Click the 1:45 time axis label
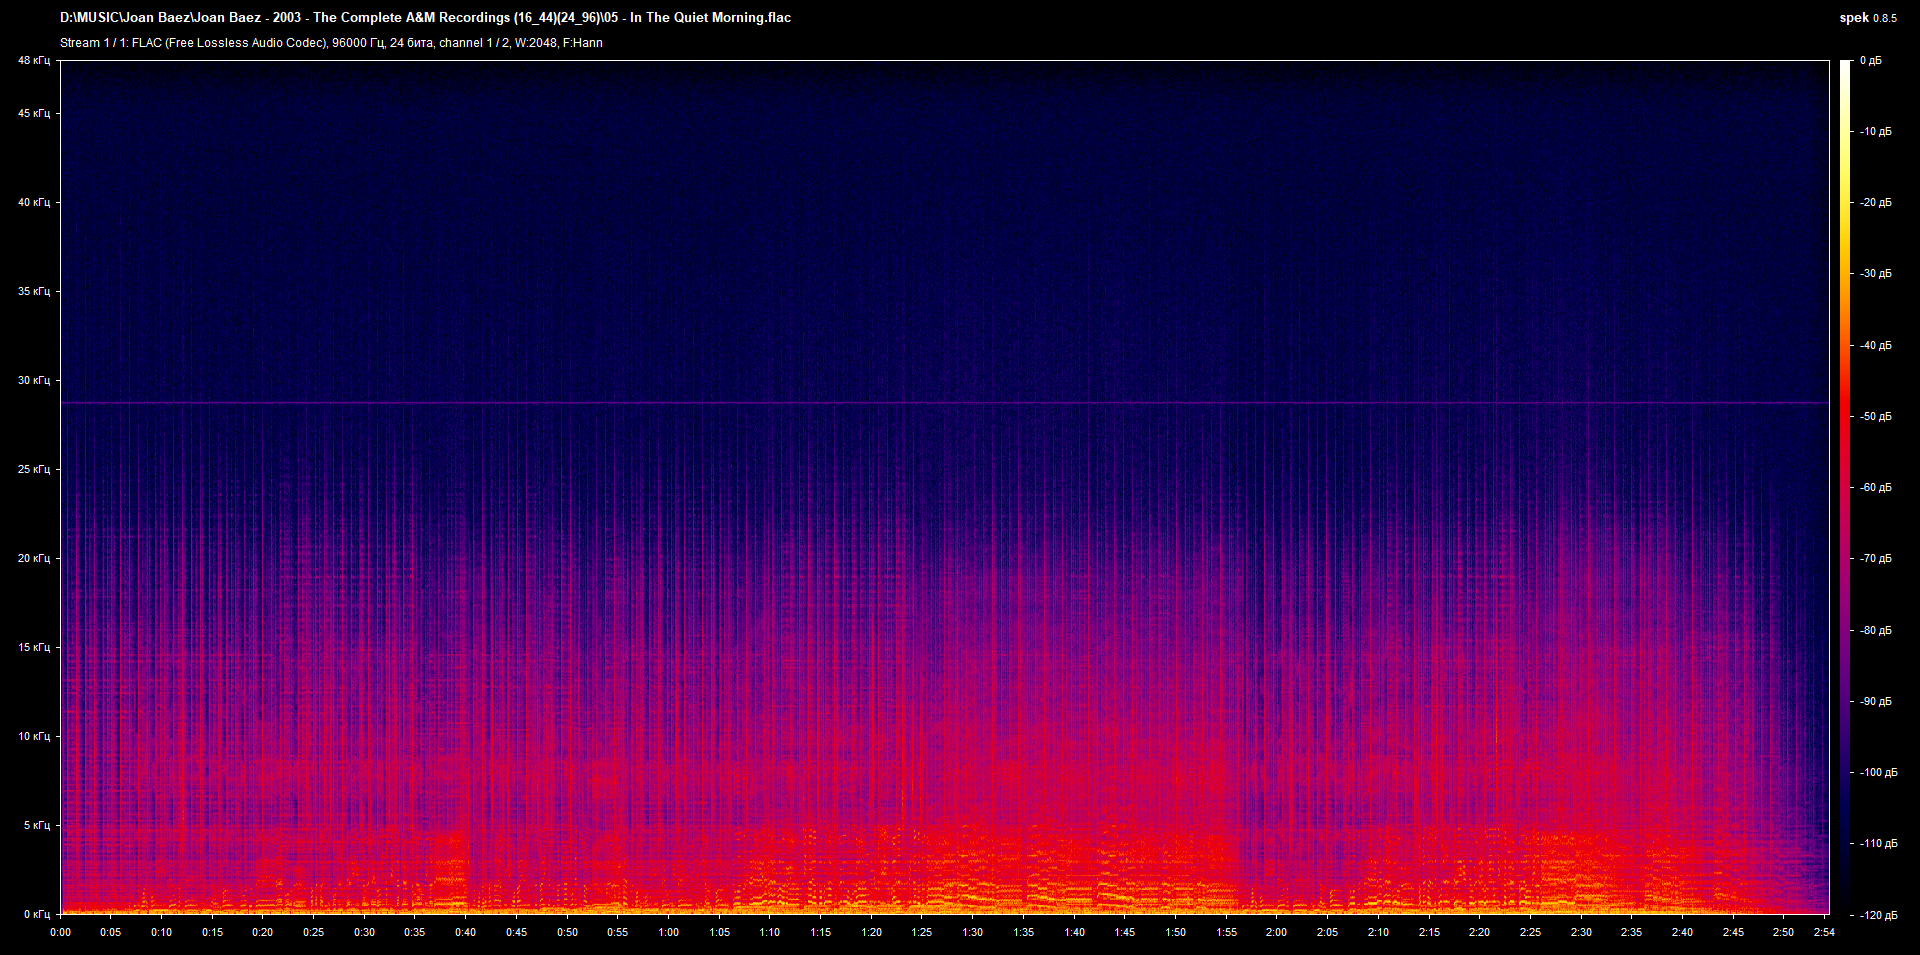This screenshot has width=1920, height=955. [1124, 933]
